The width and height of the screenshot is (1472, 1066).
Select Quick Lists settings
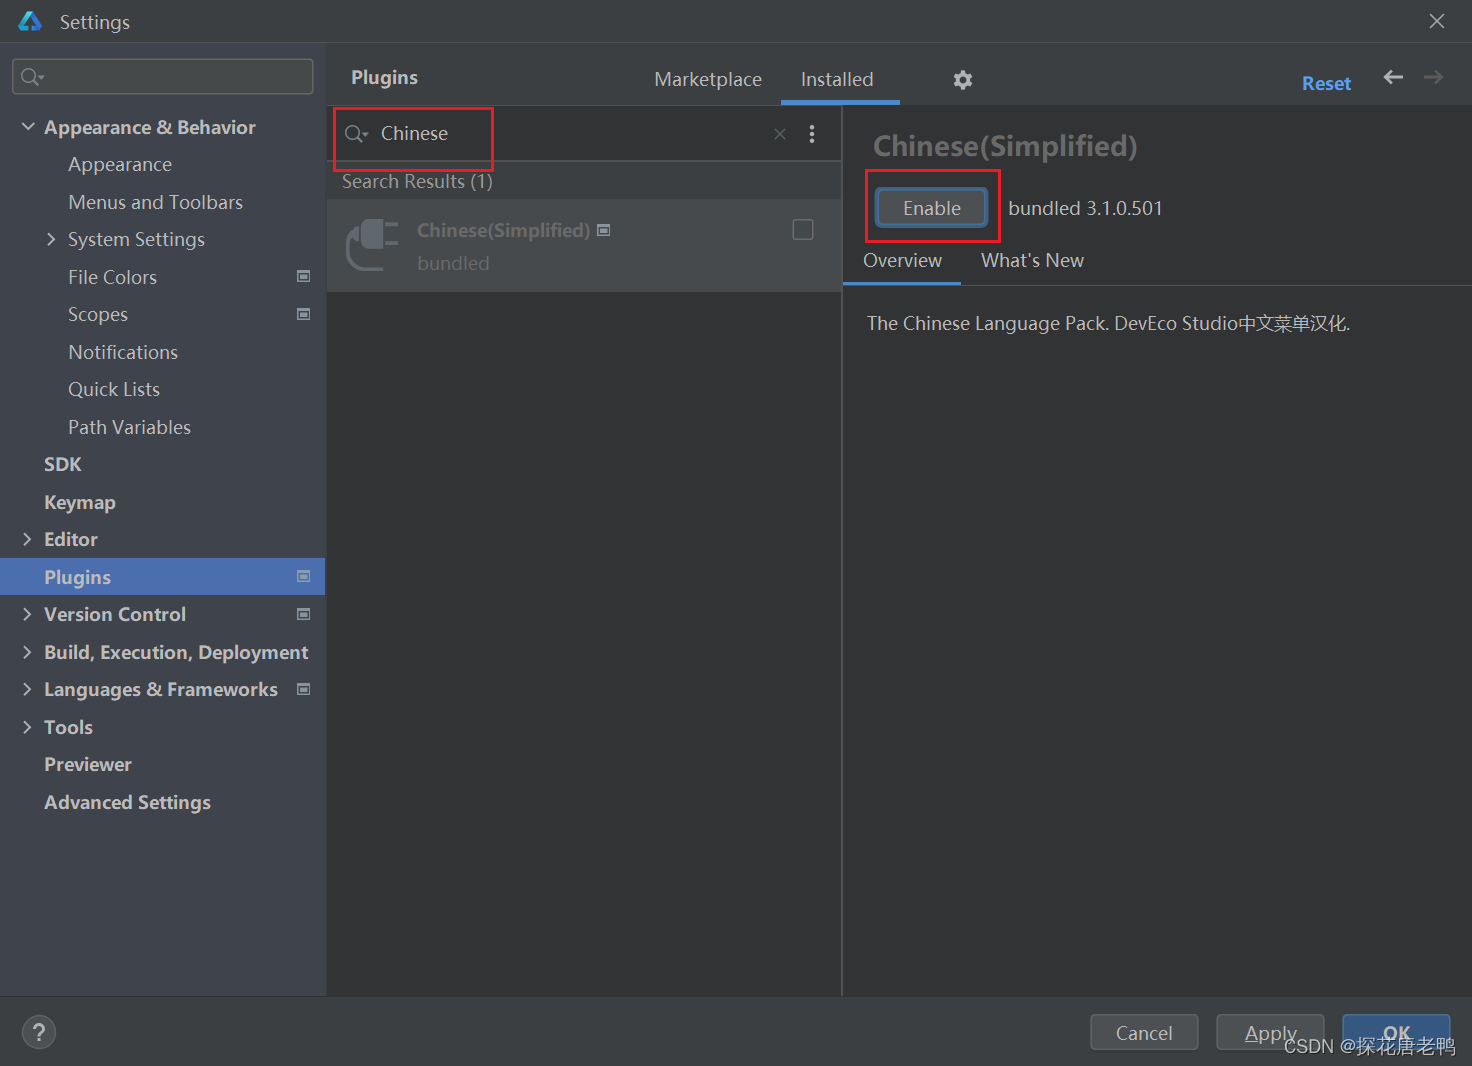(114, 389)
